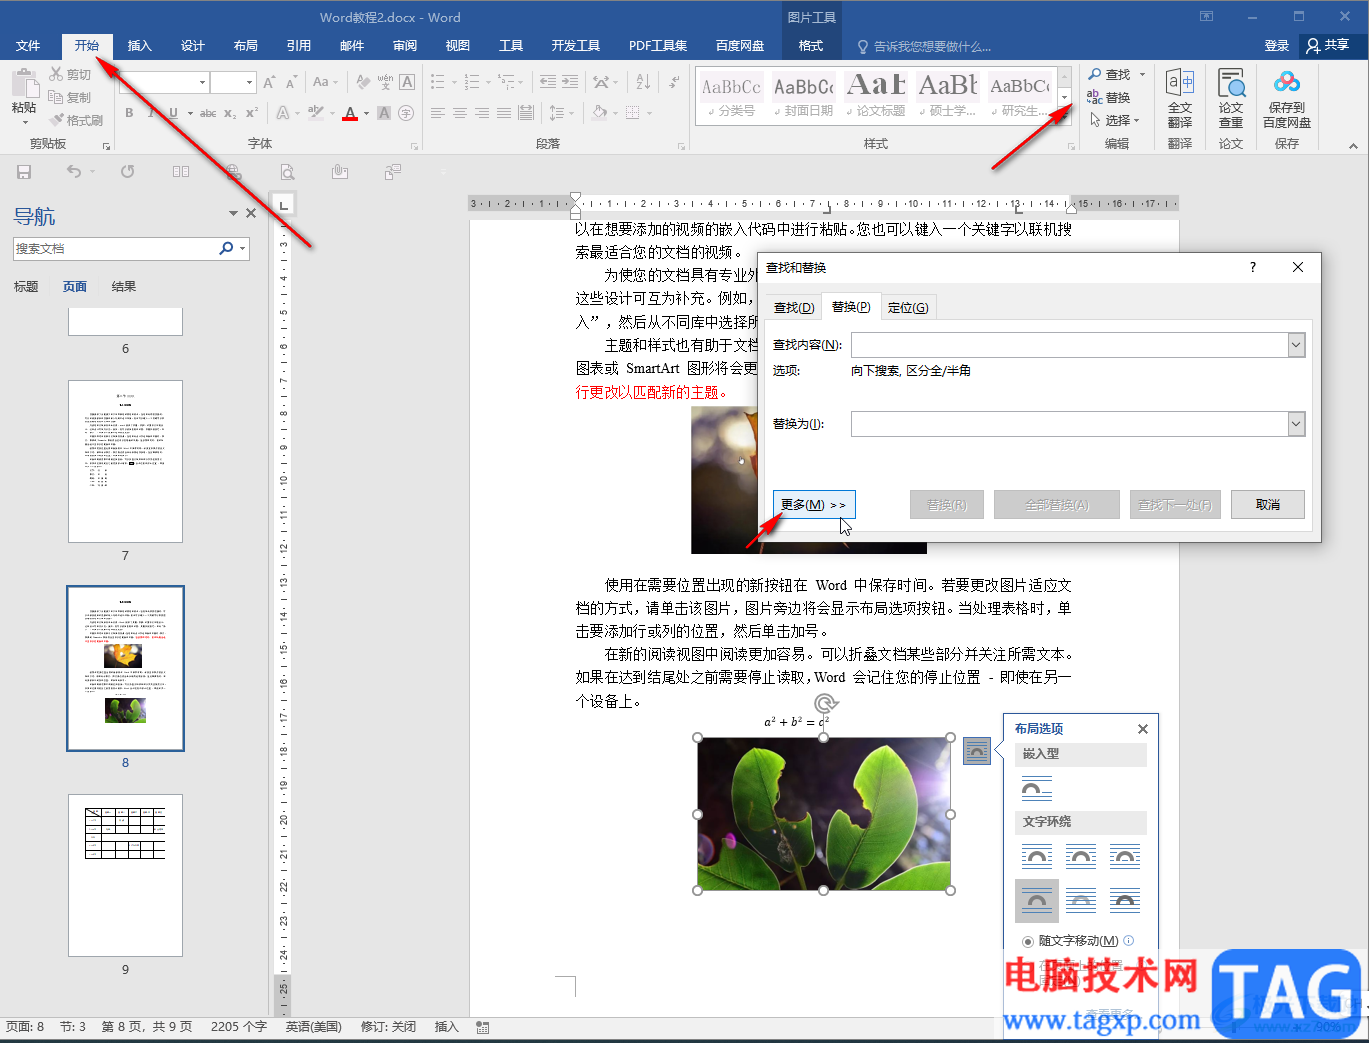
Task: Increase paragraph indent
Action: point(569,82)
